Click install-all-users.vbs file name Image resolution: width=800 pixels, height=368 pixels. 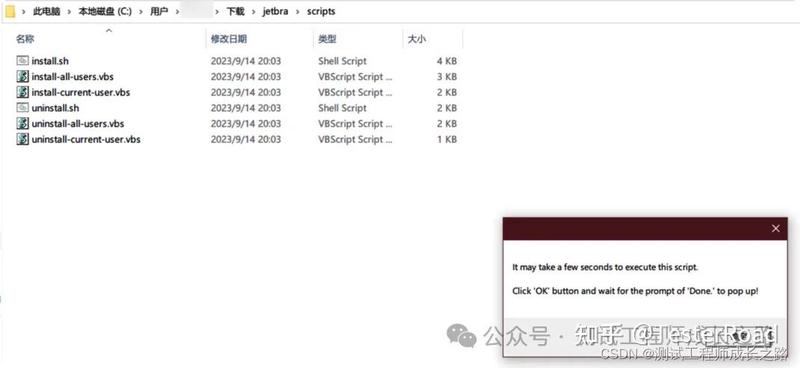72,77
